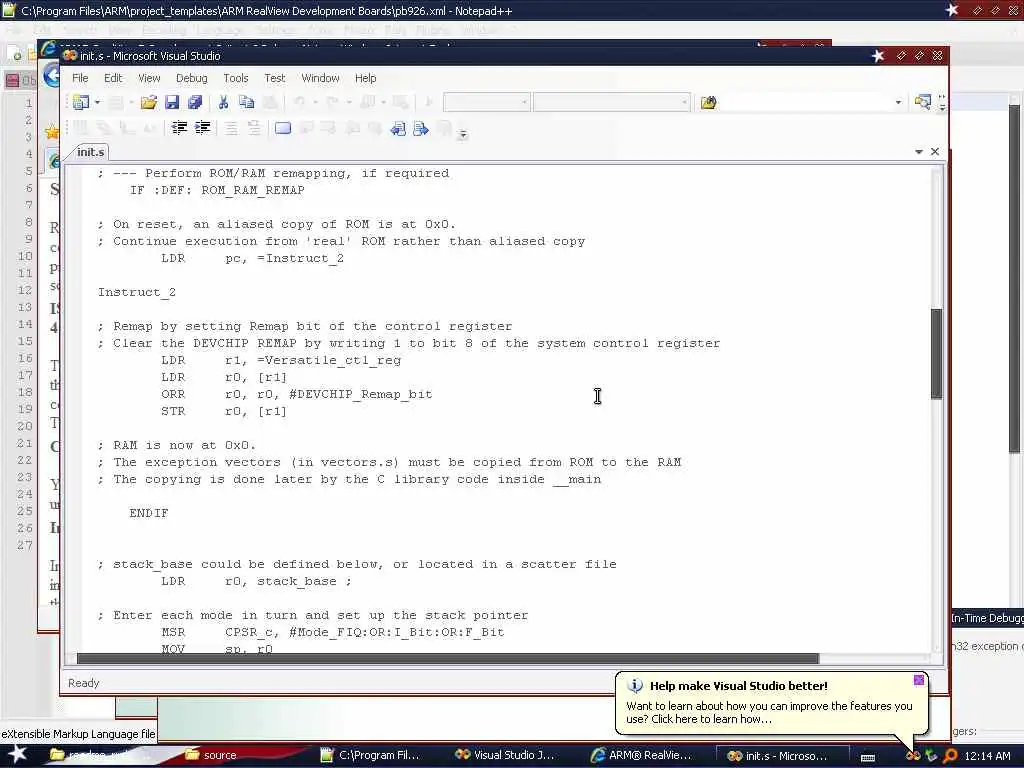Open the View menu
The image size is (1024, 768).
(x=149, y=78)
